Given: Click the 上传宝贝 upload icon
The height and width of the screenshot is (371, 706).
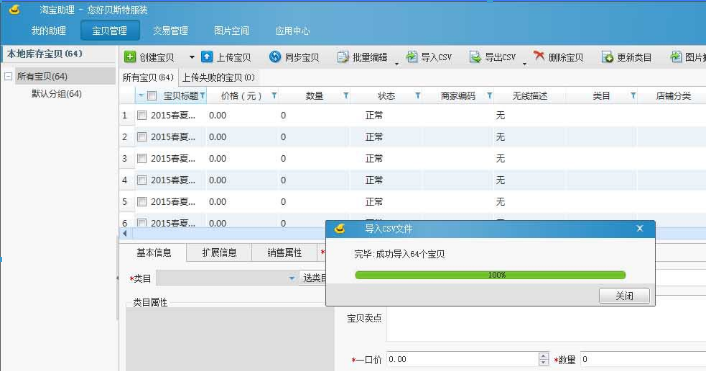Looking at the screenshot, I should tap(207, 57).
